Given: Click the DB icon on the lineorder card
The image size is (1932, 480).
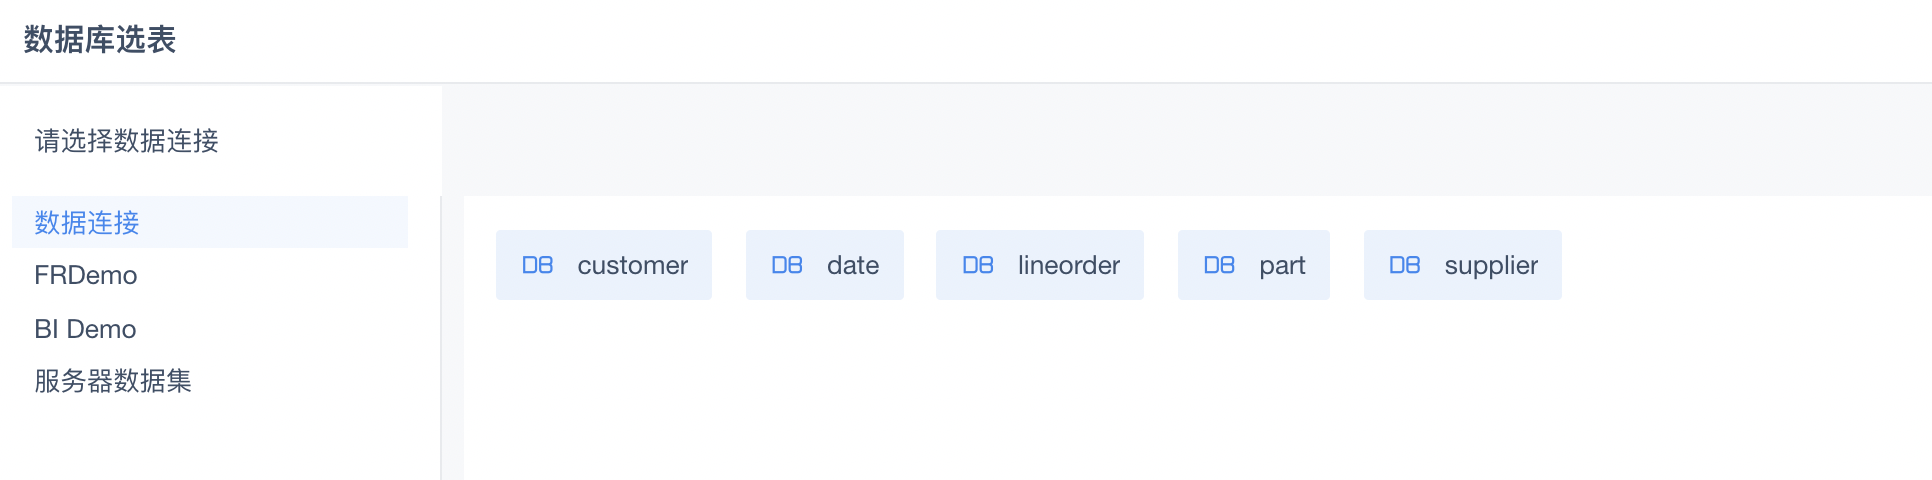Looking at the screenshot, I should click(978, 265).
